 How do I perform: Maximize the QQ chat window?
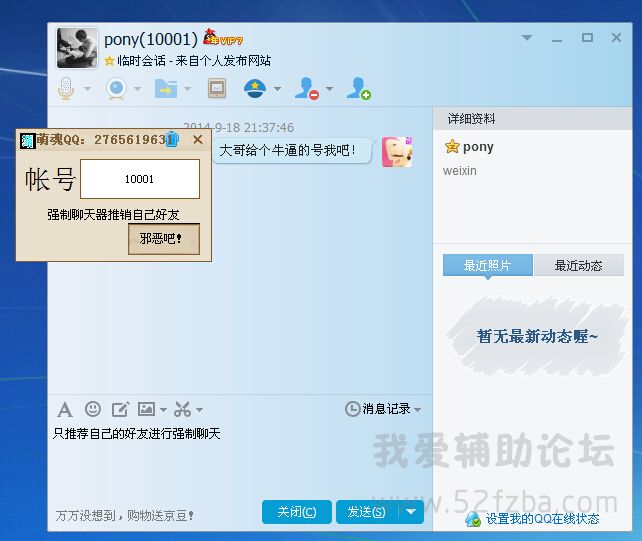[588, 38]
